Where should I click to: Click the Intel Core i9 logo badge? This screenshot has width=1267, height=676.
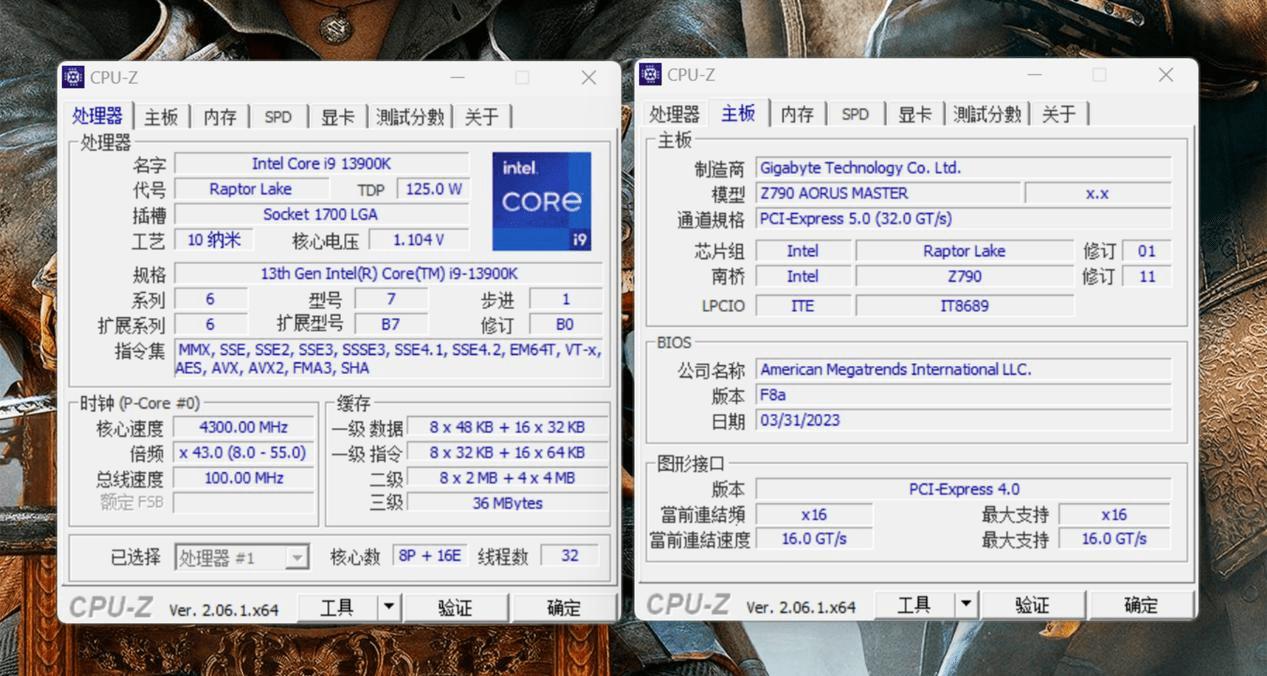(x=541, y=201)
